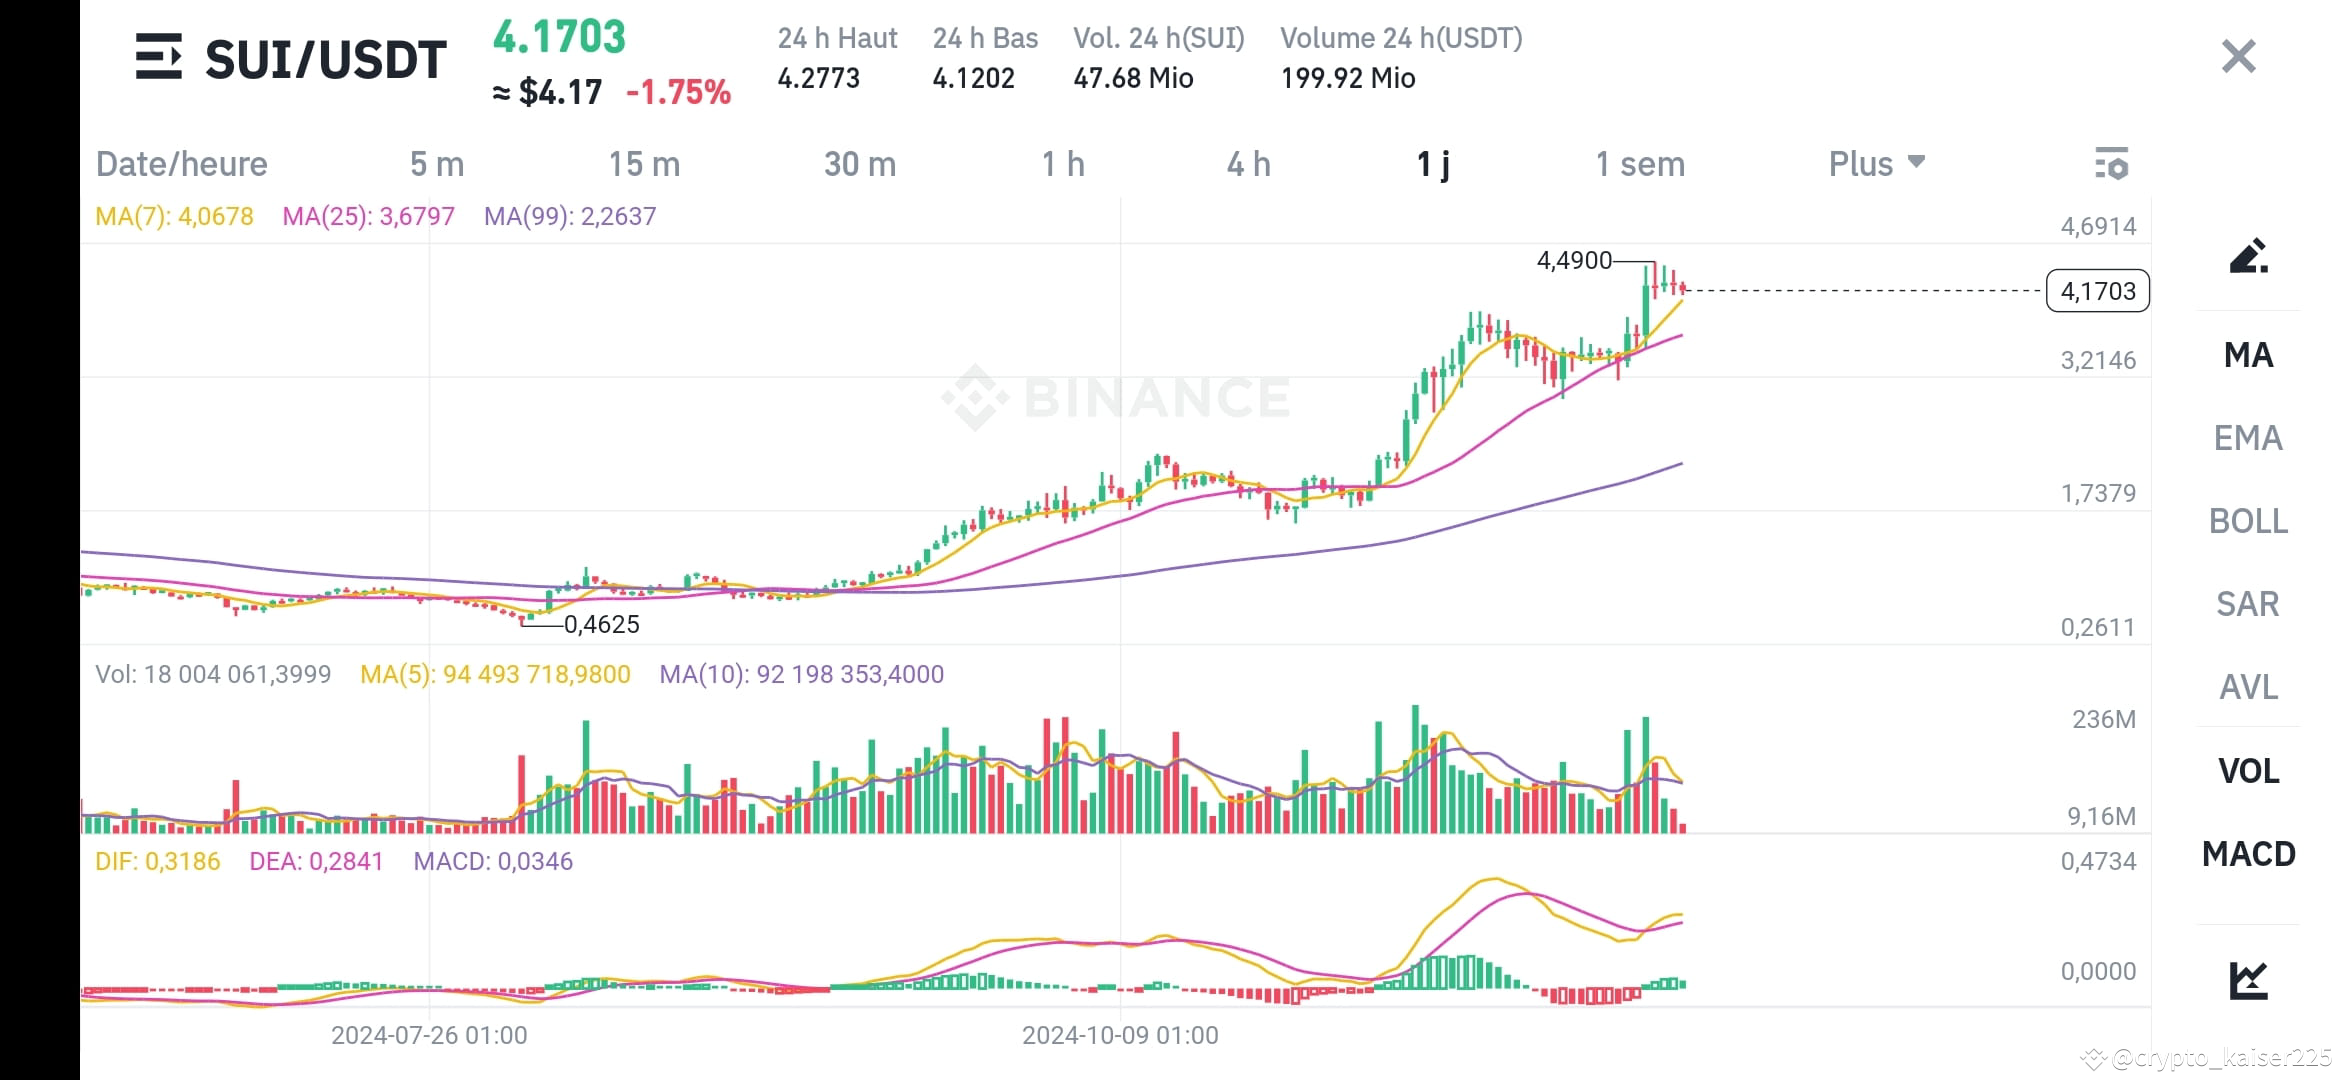Image resolution: width=2340 pixels, height=1080 pixels.
Task: Toggle the VOL indicator panel
Action: (x=2248, y=770)
